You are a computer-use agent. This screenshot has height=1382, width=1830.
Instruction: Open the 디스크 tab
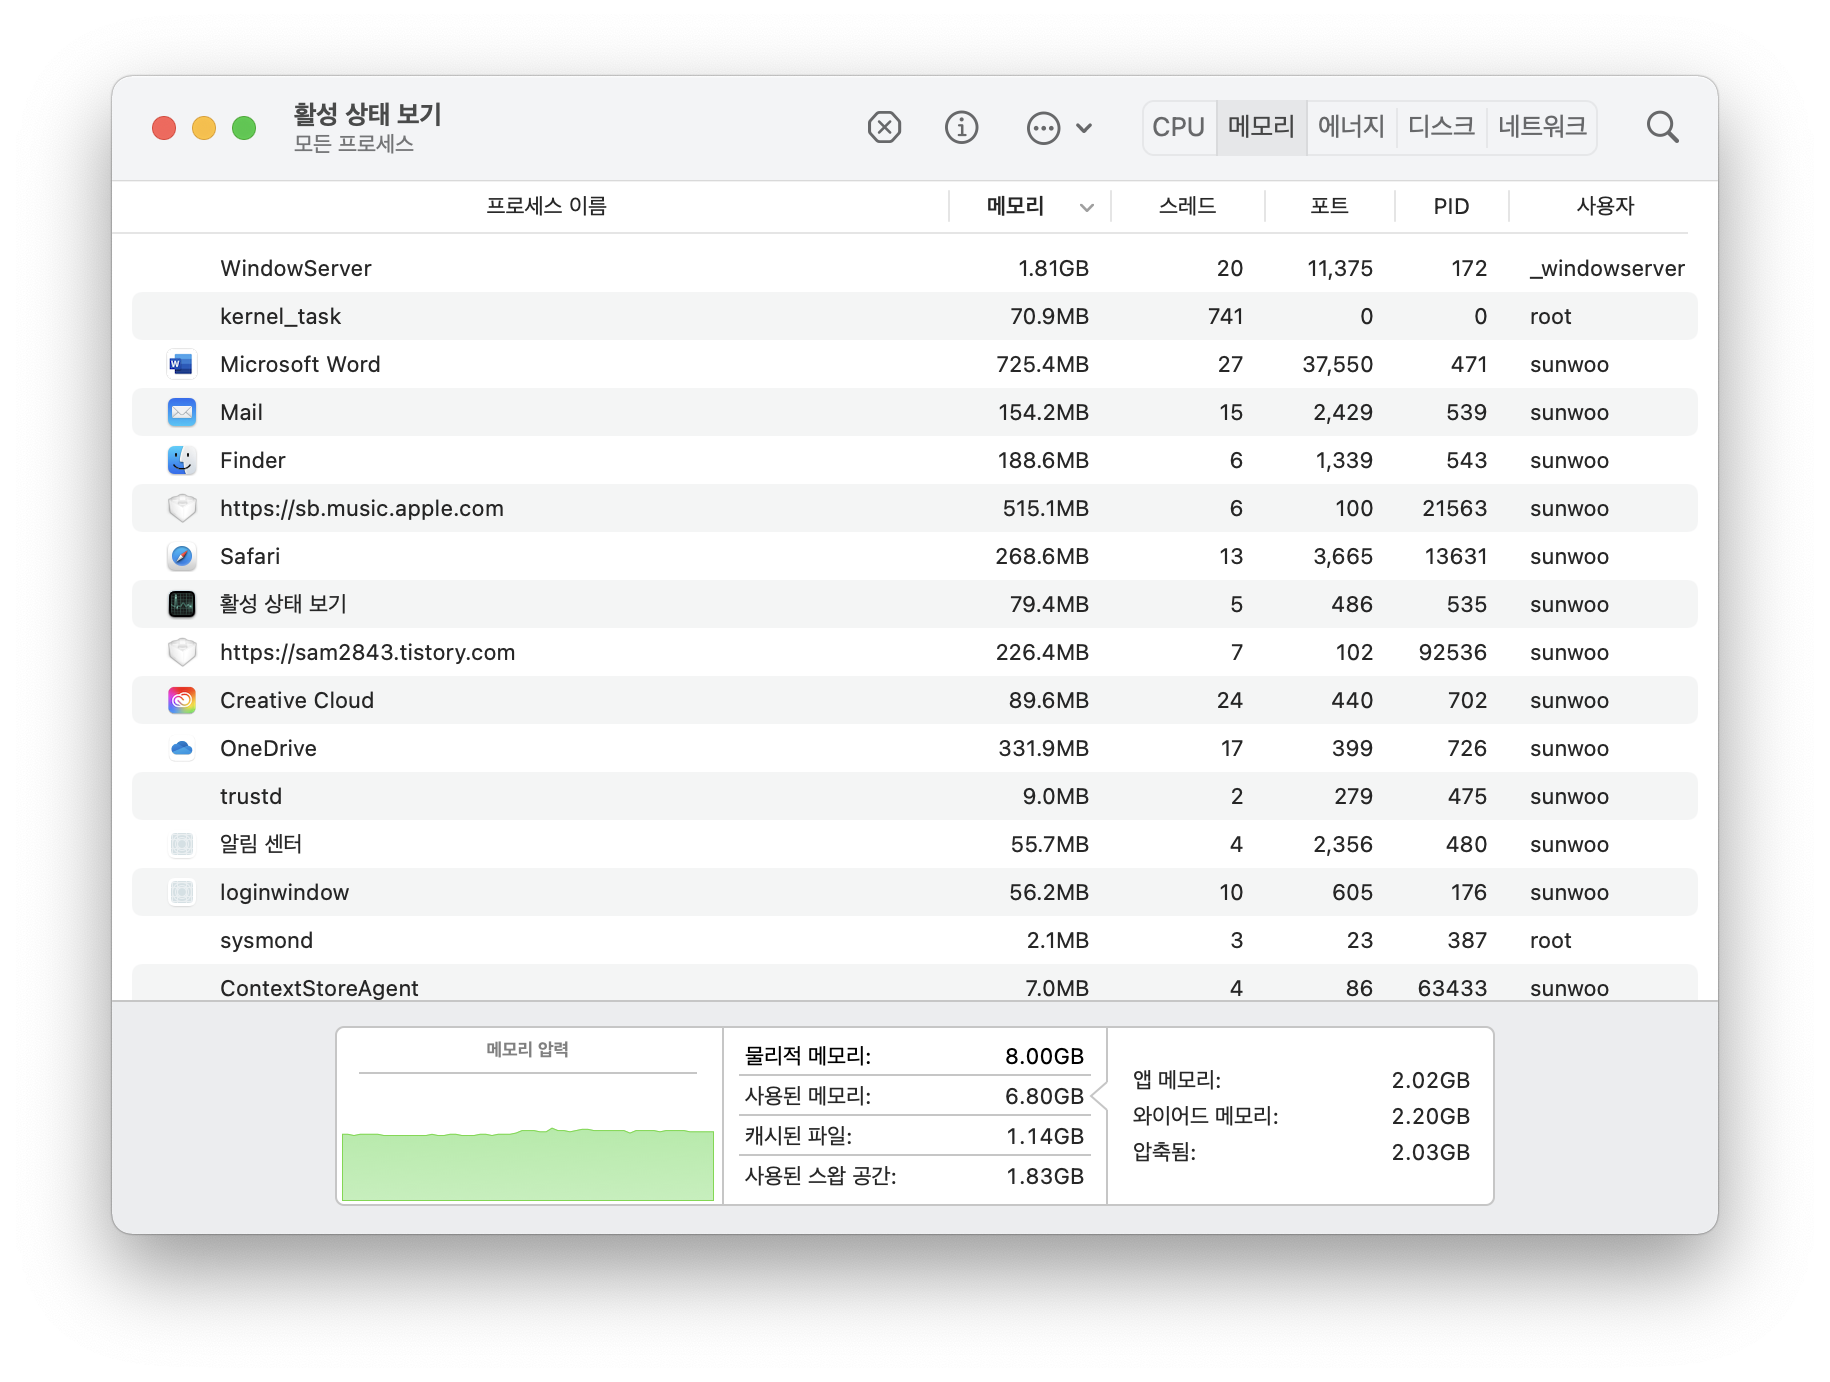(x=1441, y=127)
